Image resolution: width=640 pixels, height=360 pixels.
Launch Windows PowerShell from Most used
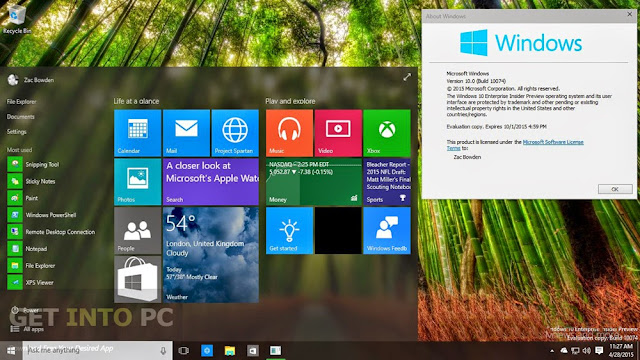42,215
